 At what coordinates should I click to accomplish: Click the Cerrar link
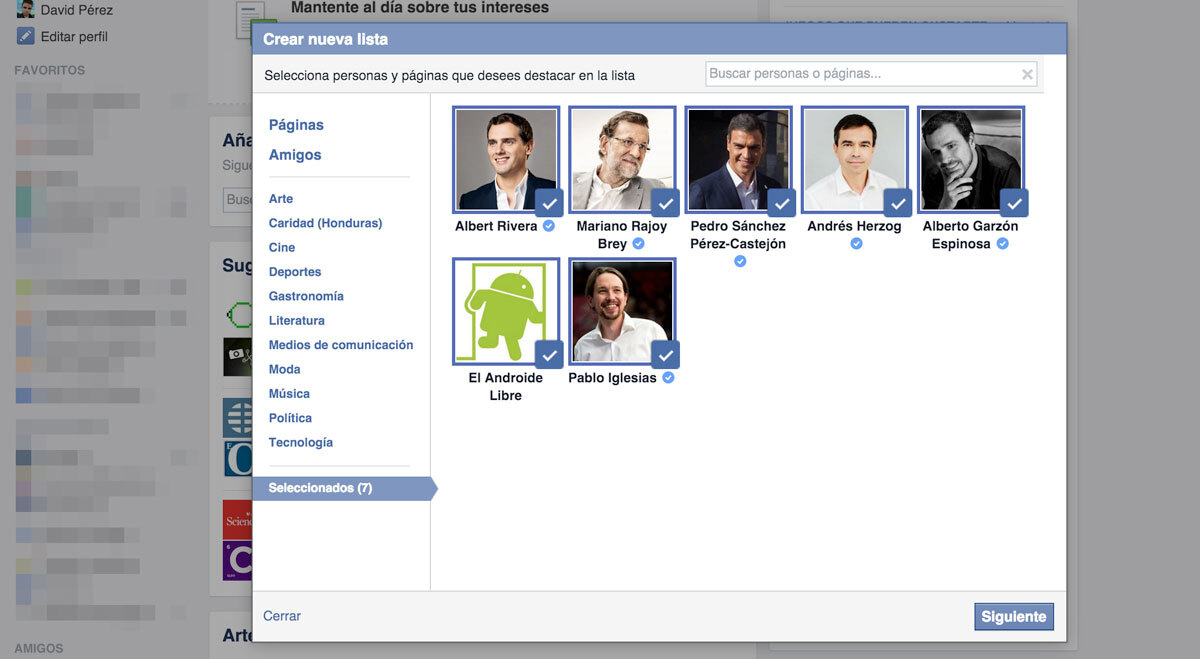point(282,616)
